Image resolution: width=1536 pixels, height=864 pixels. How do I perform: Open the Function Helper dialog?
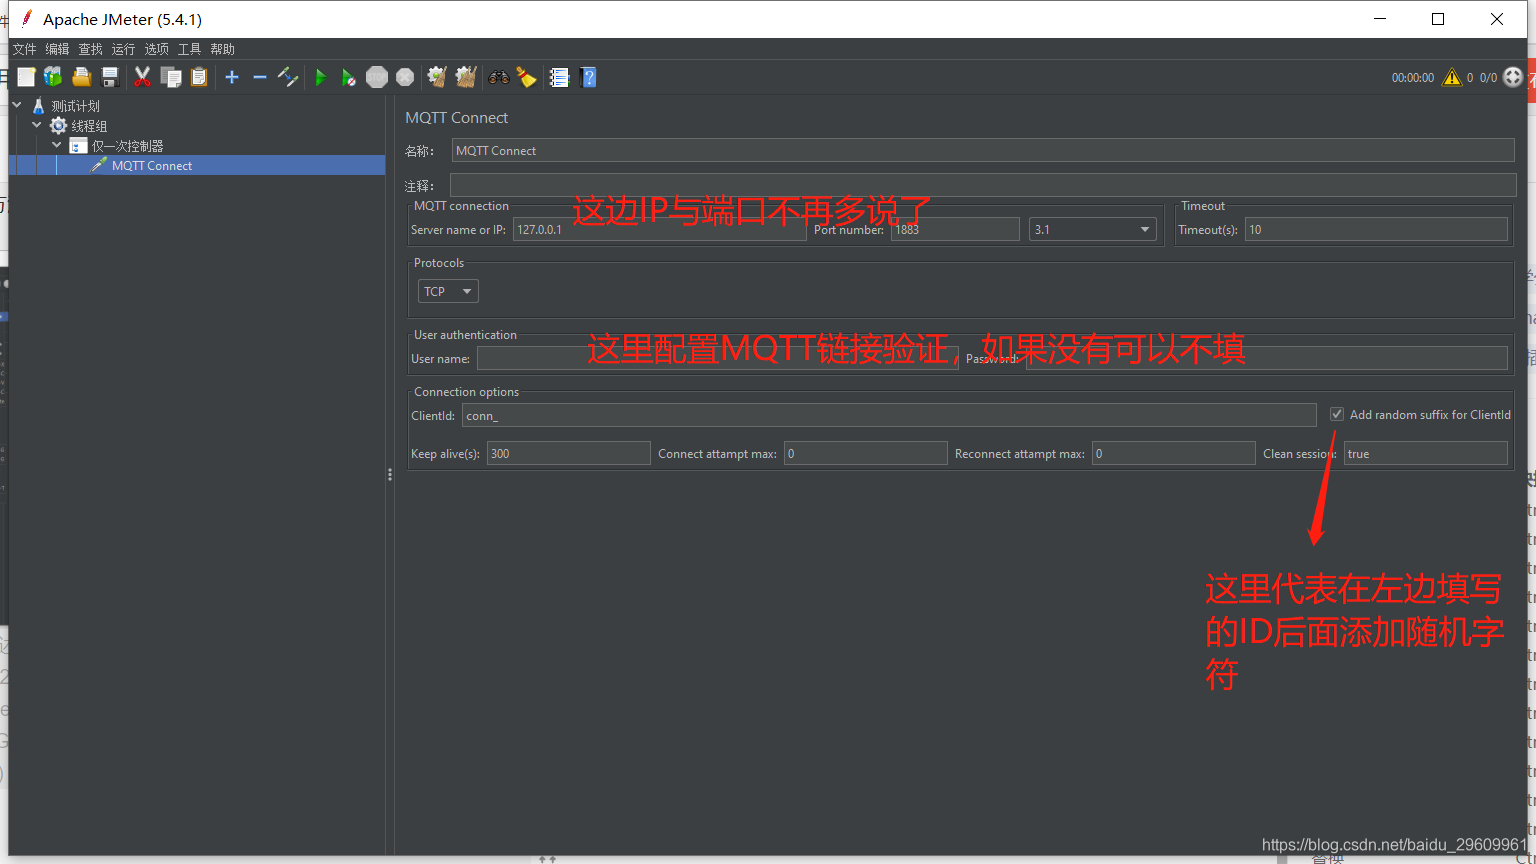[x=558, y=77]
